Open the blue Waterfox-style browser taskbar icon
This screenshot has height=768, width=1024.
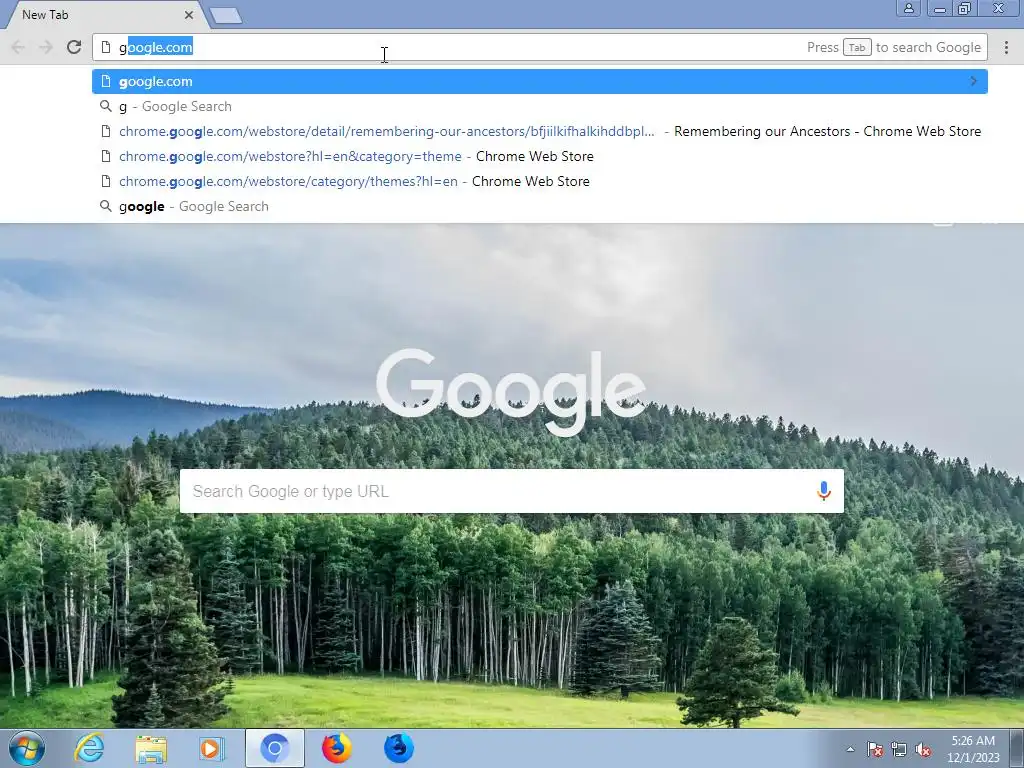click(398, 748)
